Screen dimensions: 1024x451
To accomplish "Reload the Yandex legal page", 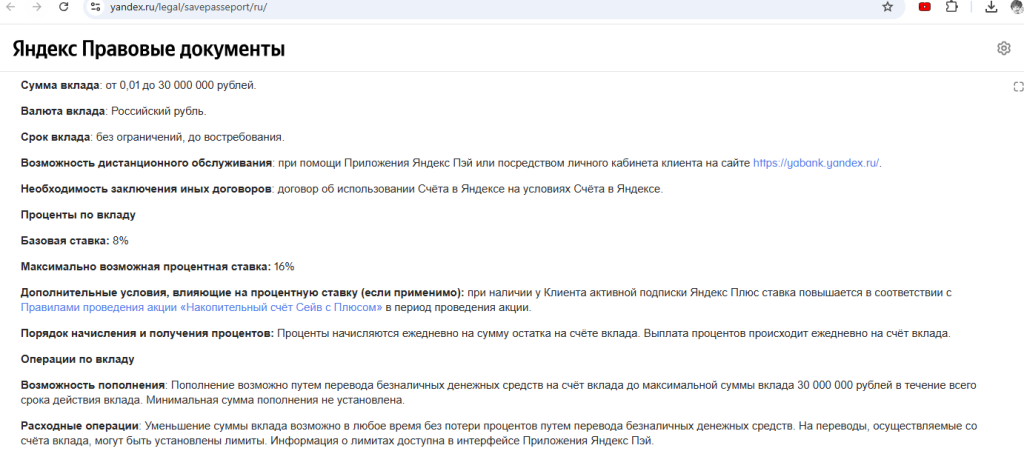I will click(x=64, y=7).
